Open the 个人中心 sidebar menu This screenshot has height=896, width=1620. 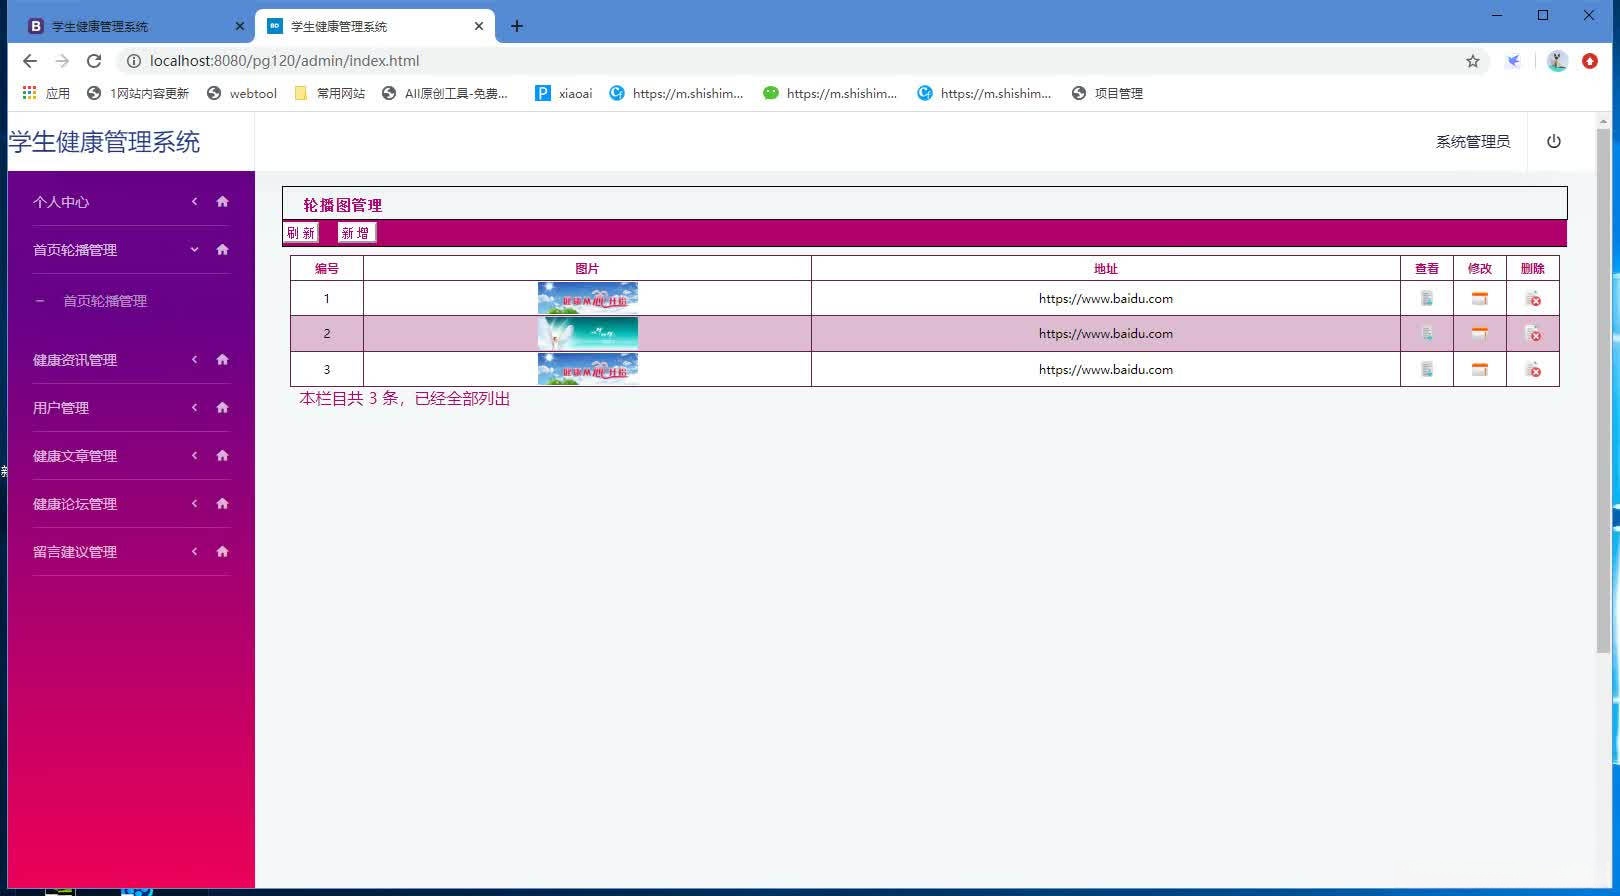coord(61,202)
